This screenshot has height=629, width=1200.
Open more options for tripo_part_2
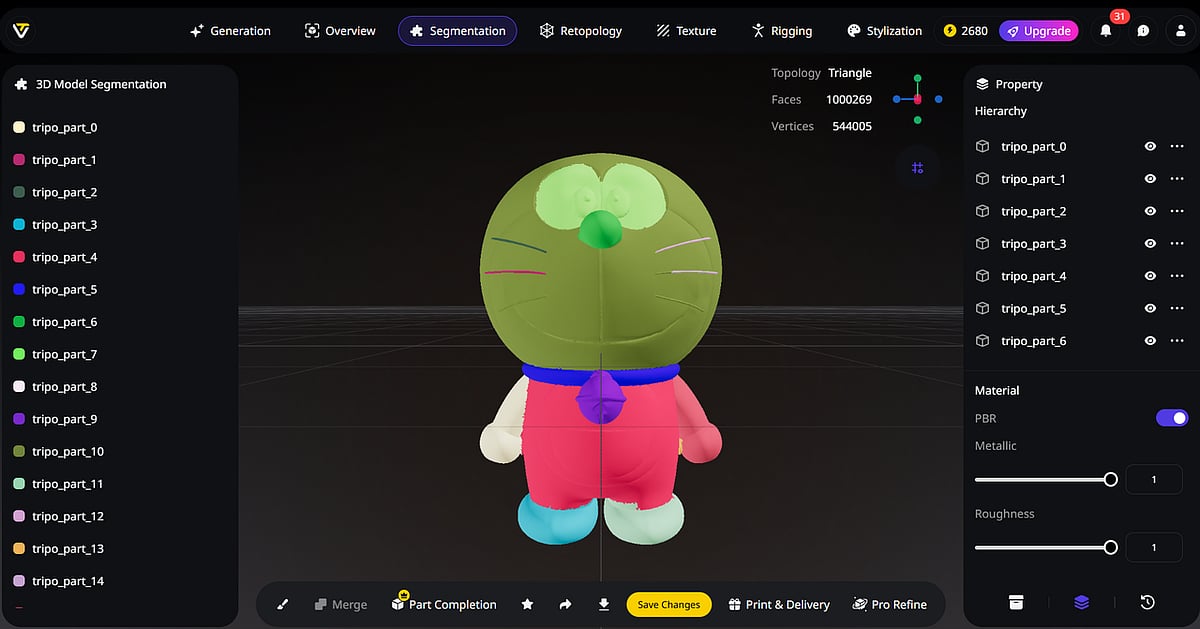coord(1176,211)
